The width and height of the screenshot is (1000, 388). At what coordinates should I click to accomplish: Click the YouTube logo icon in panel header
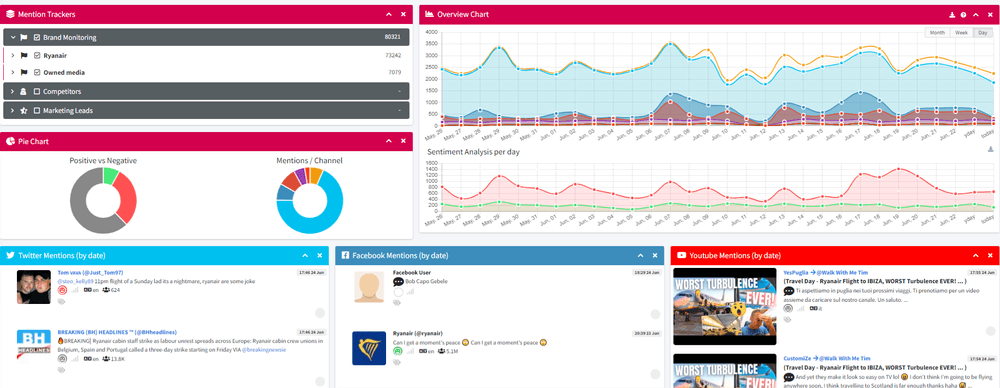682,255
